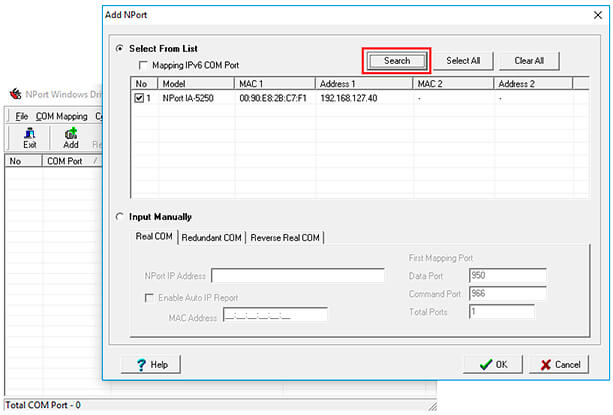Click the NPort IP Address input field
This screenshot has height=415, width=613.
point(298,275)
